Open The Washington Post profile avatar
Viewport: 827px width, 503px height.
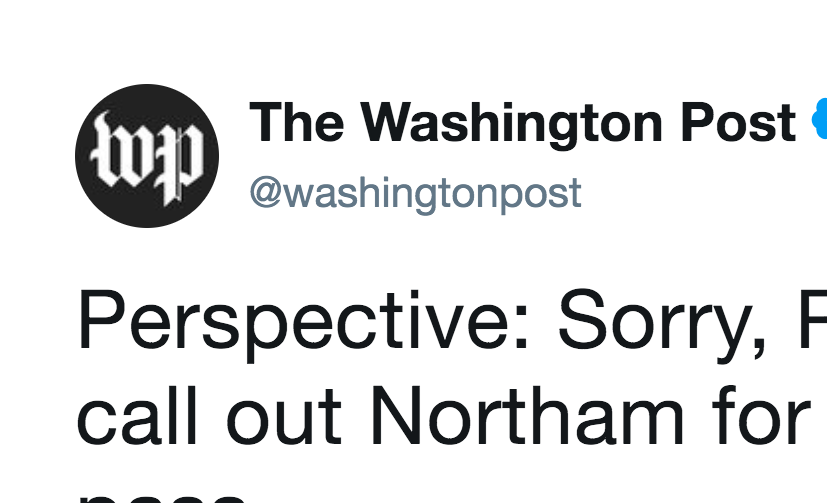pos(147,156)
